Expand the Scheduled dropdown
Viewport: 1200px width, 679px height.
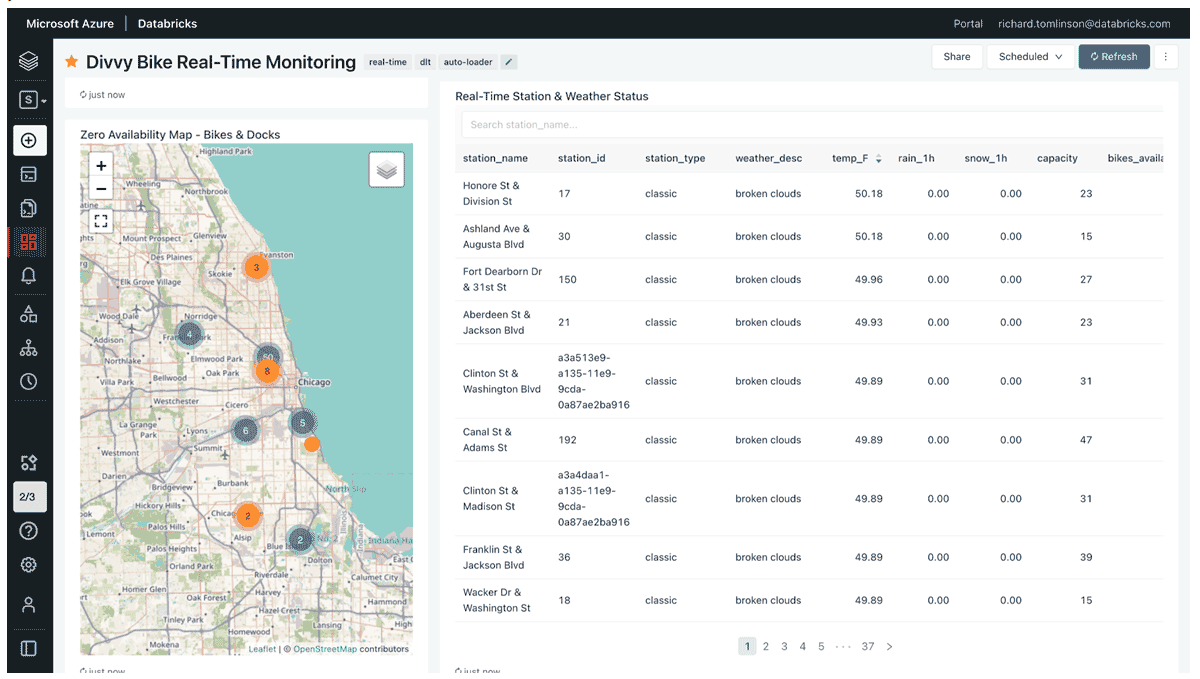pos(1030,57)
